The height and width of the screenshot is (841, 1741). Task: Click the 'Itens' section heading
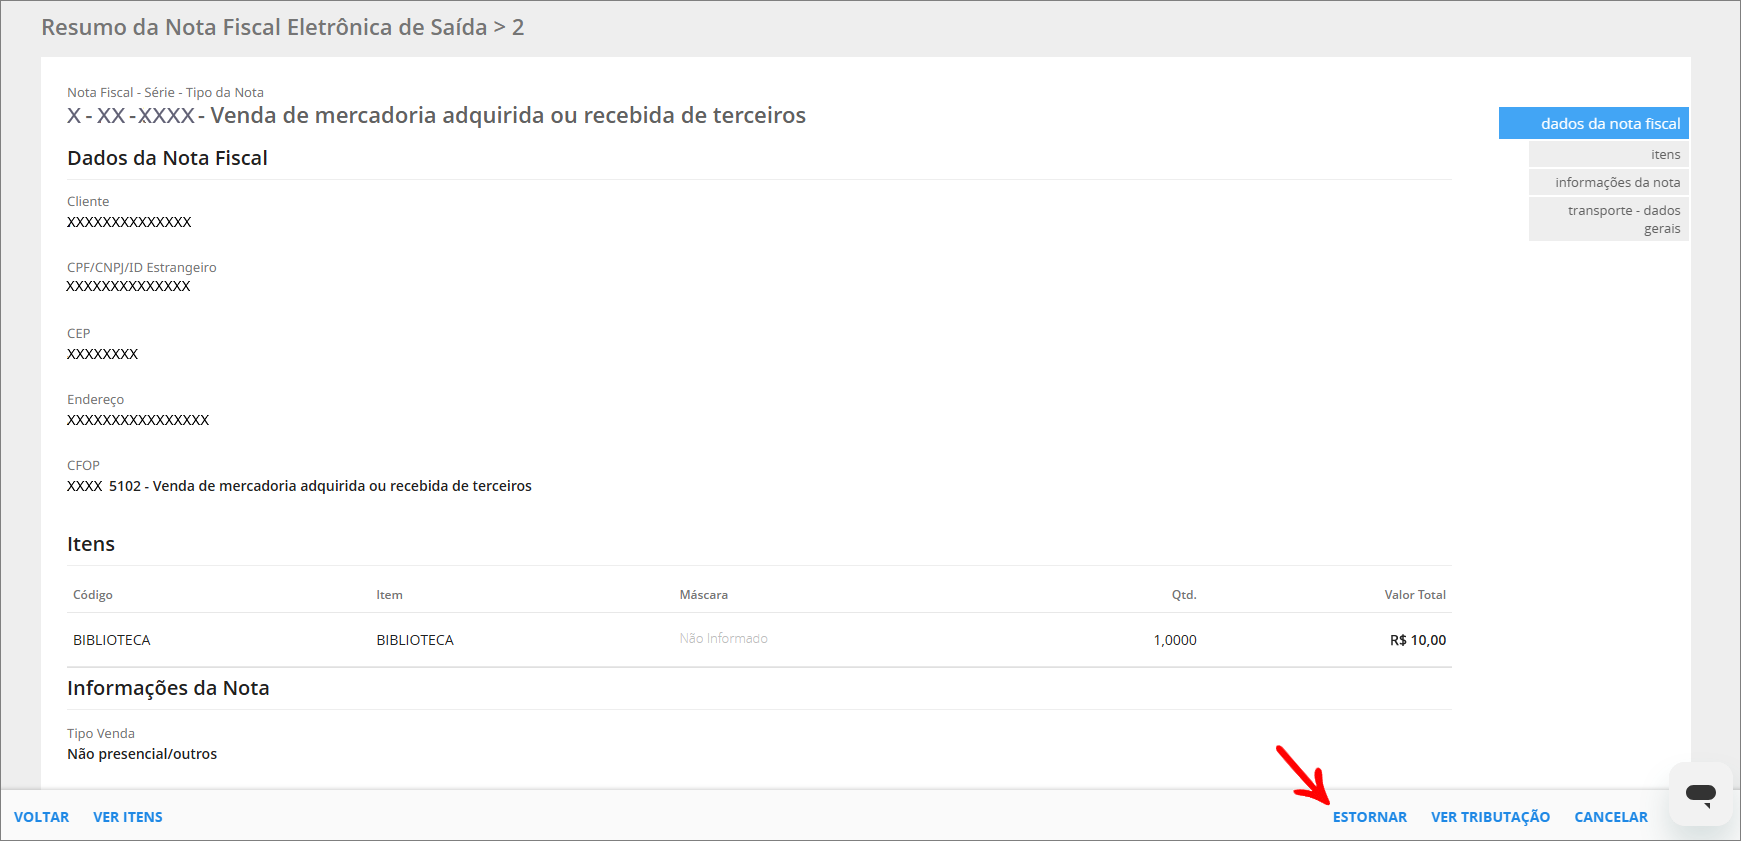click(91, 544)
